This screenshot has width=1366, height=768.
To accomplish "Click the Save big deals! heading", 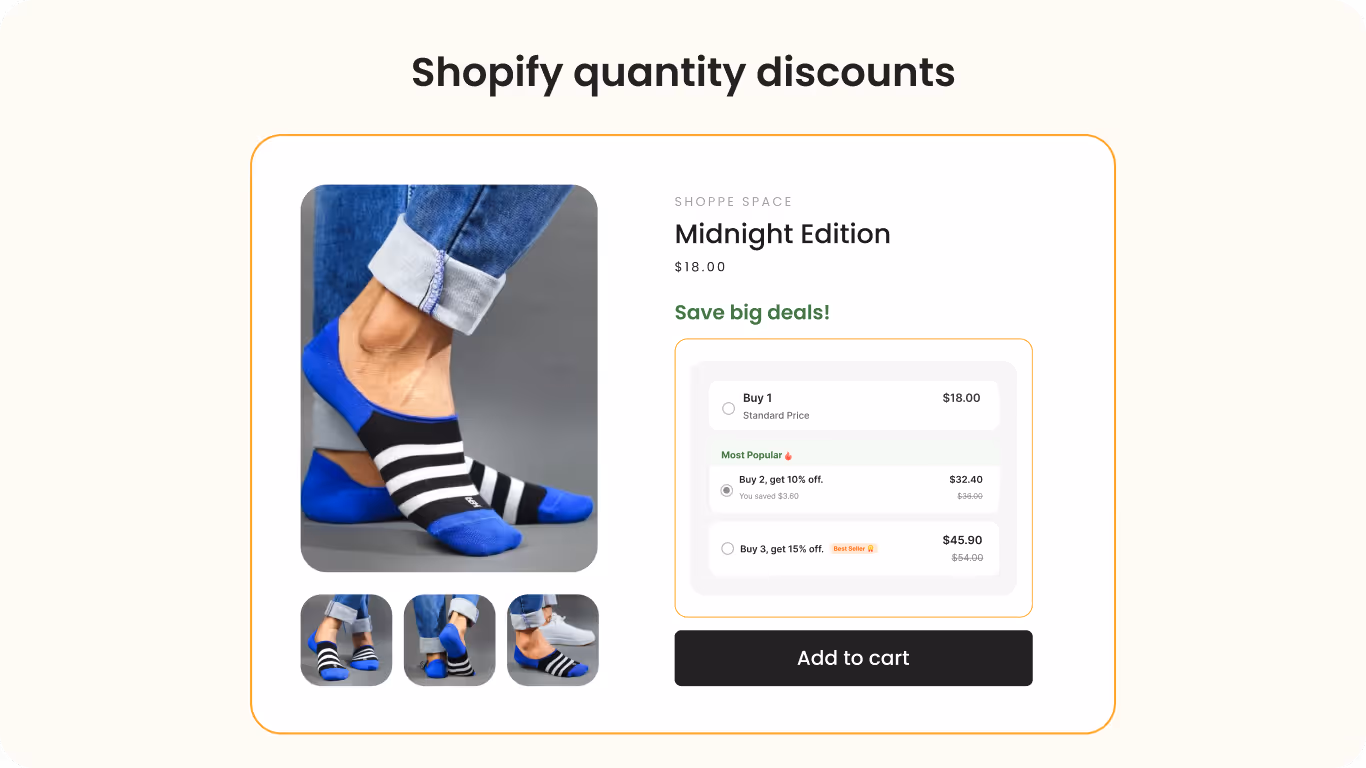I will [752, 312].
